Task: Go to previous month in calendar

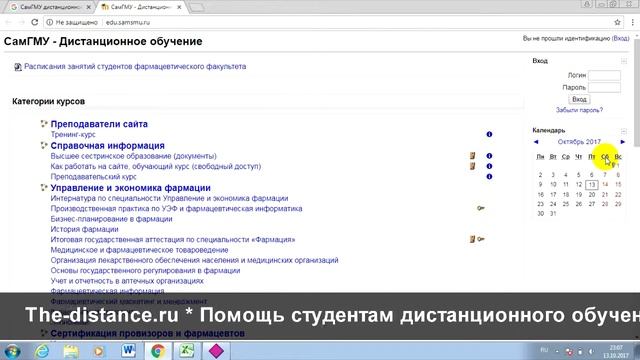Action: pyautogui.click(x=536, y=142)
